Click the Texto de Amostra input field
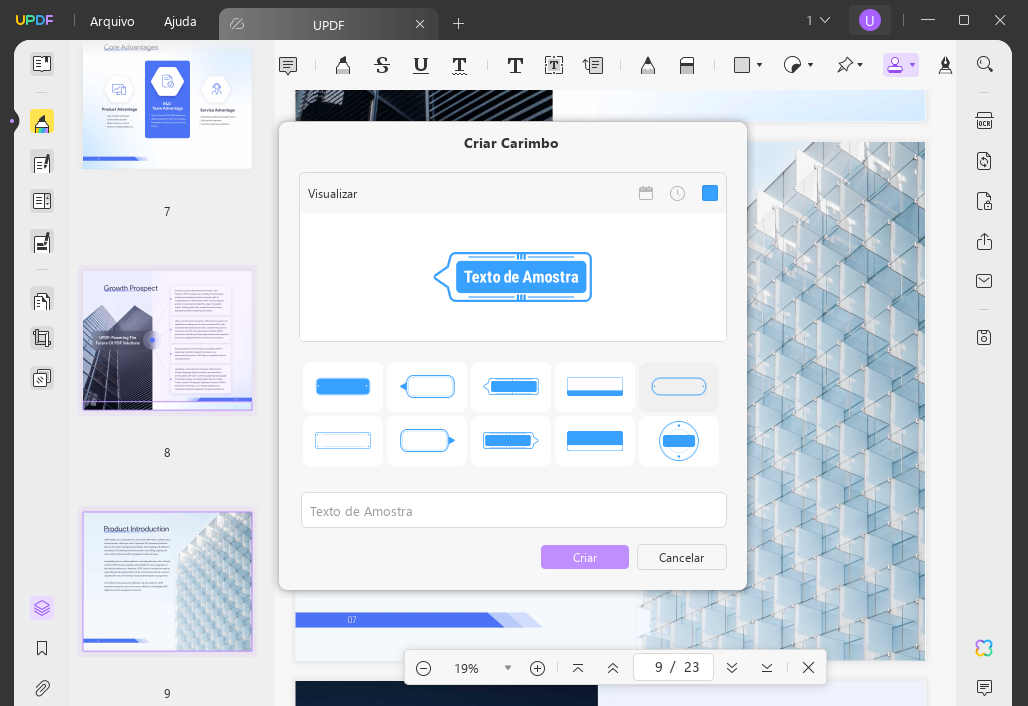Image resolution: width=1028 pixels, height=706 pixels. tap(513, 510)
